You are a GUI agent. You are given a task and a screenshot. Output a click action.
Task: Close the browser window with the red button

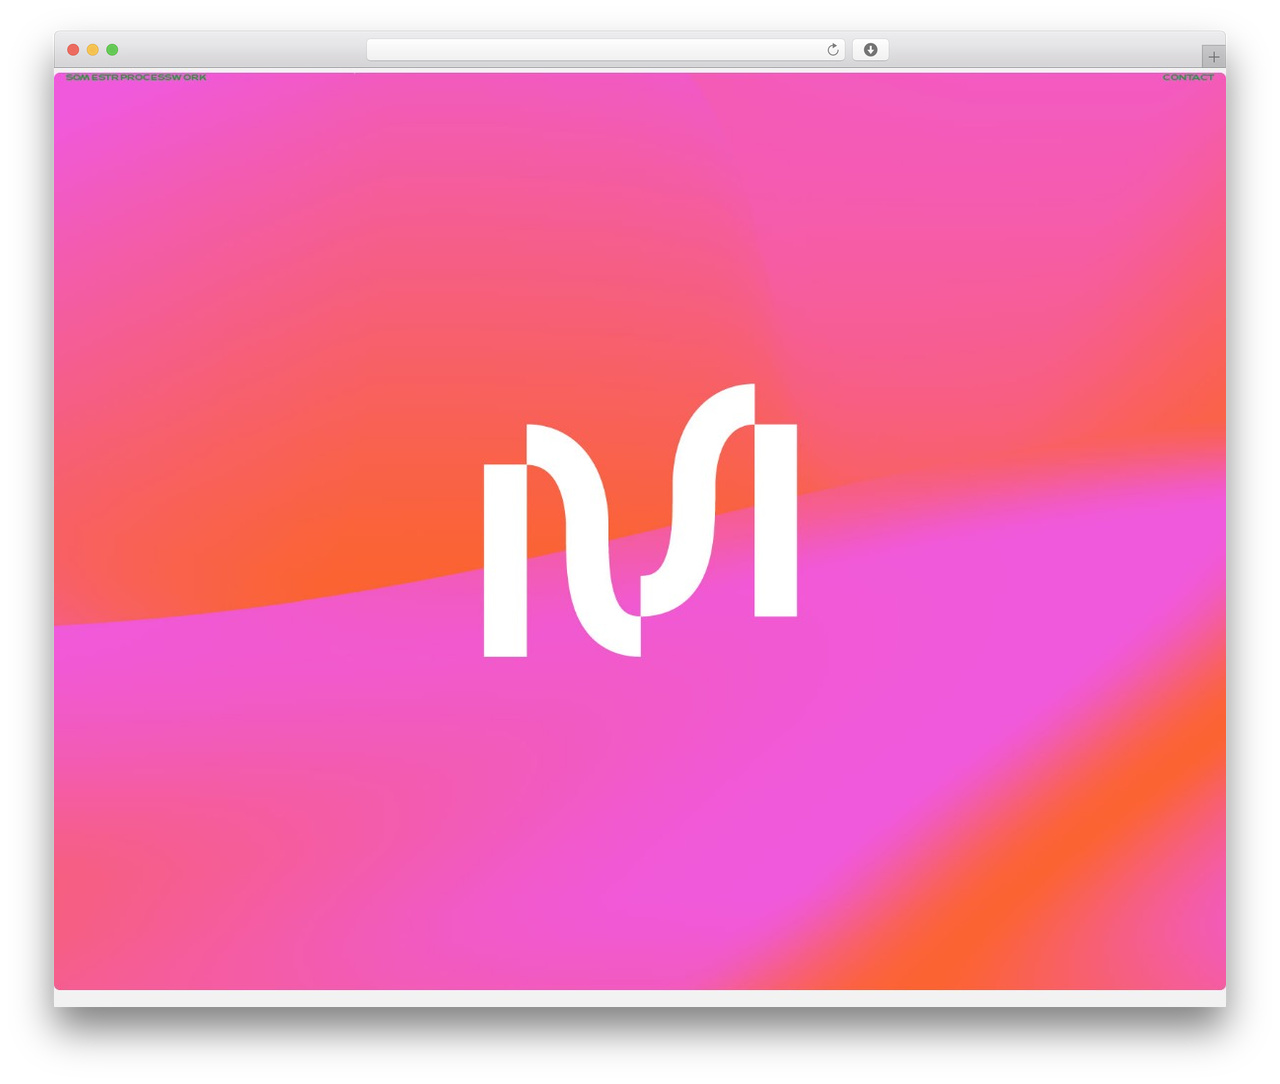pyautogui.click(x=73, y=50)
